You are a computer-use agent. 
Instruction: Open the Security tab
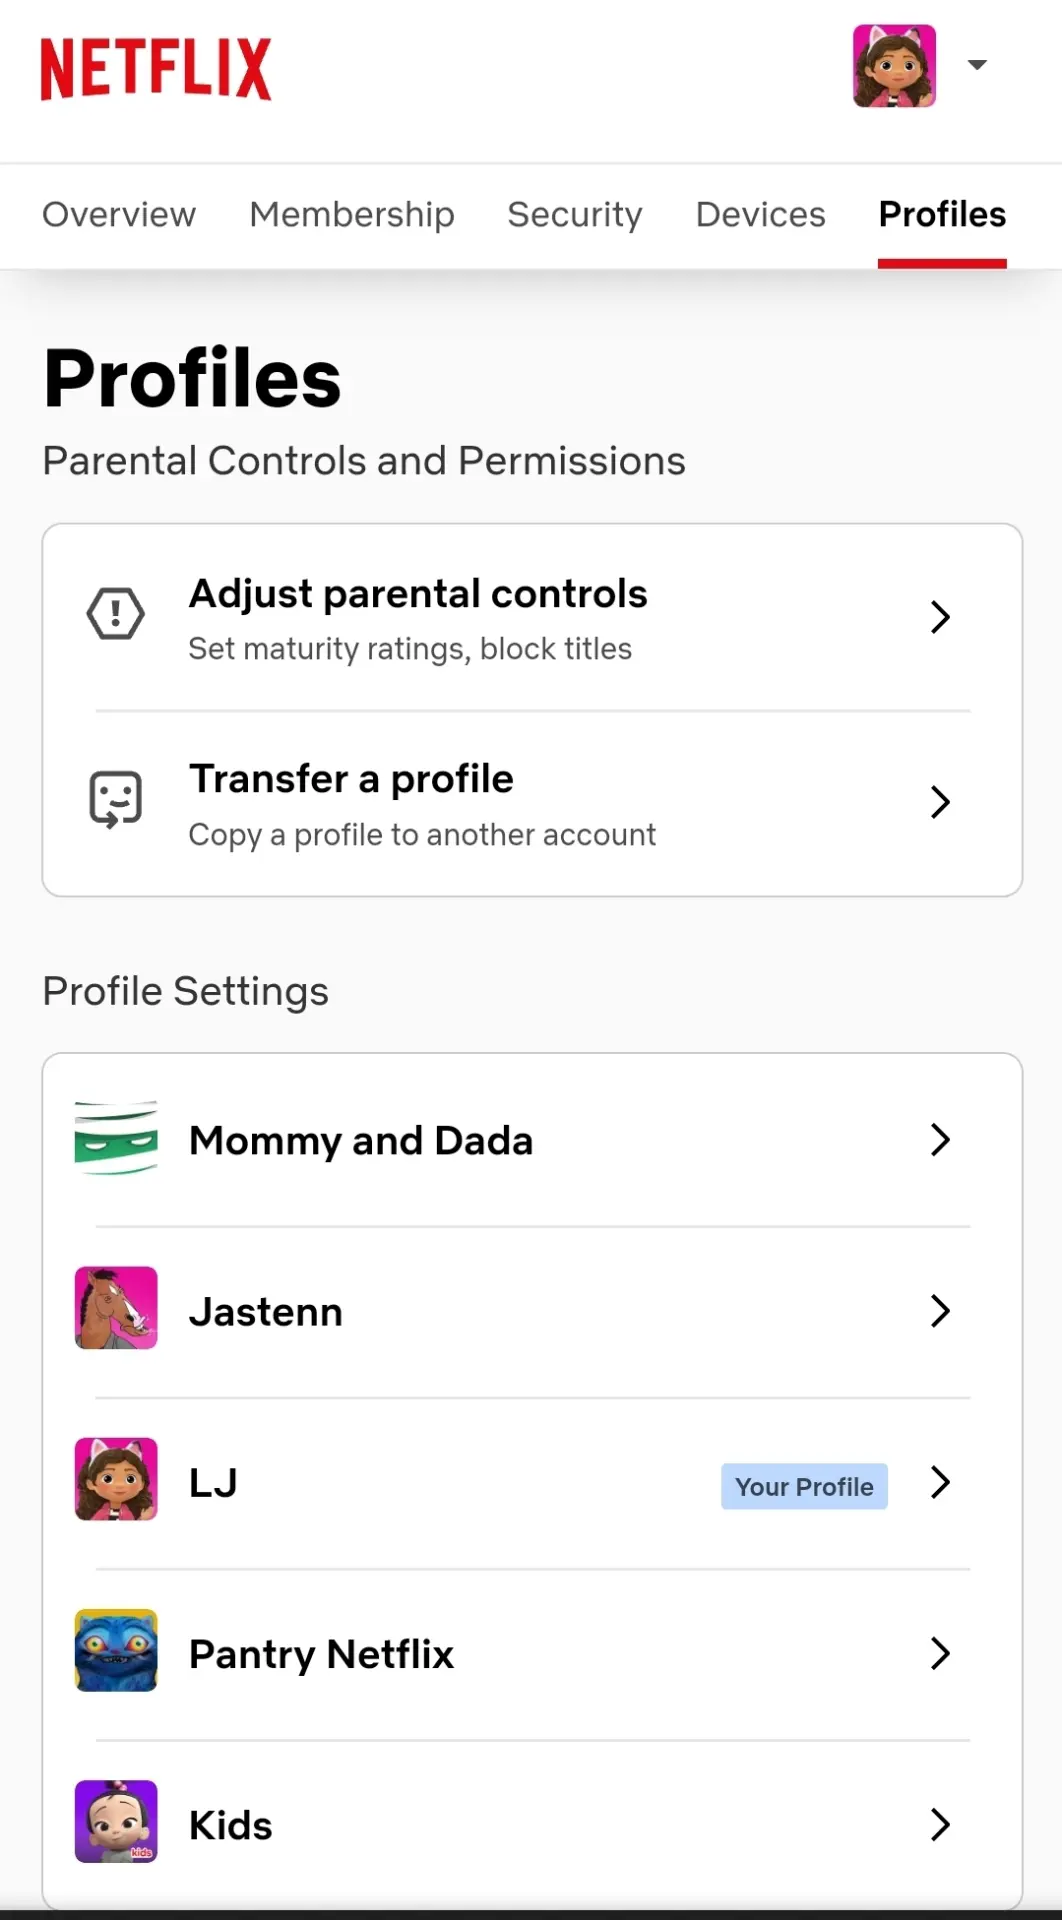575,214
